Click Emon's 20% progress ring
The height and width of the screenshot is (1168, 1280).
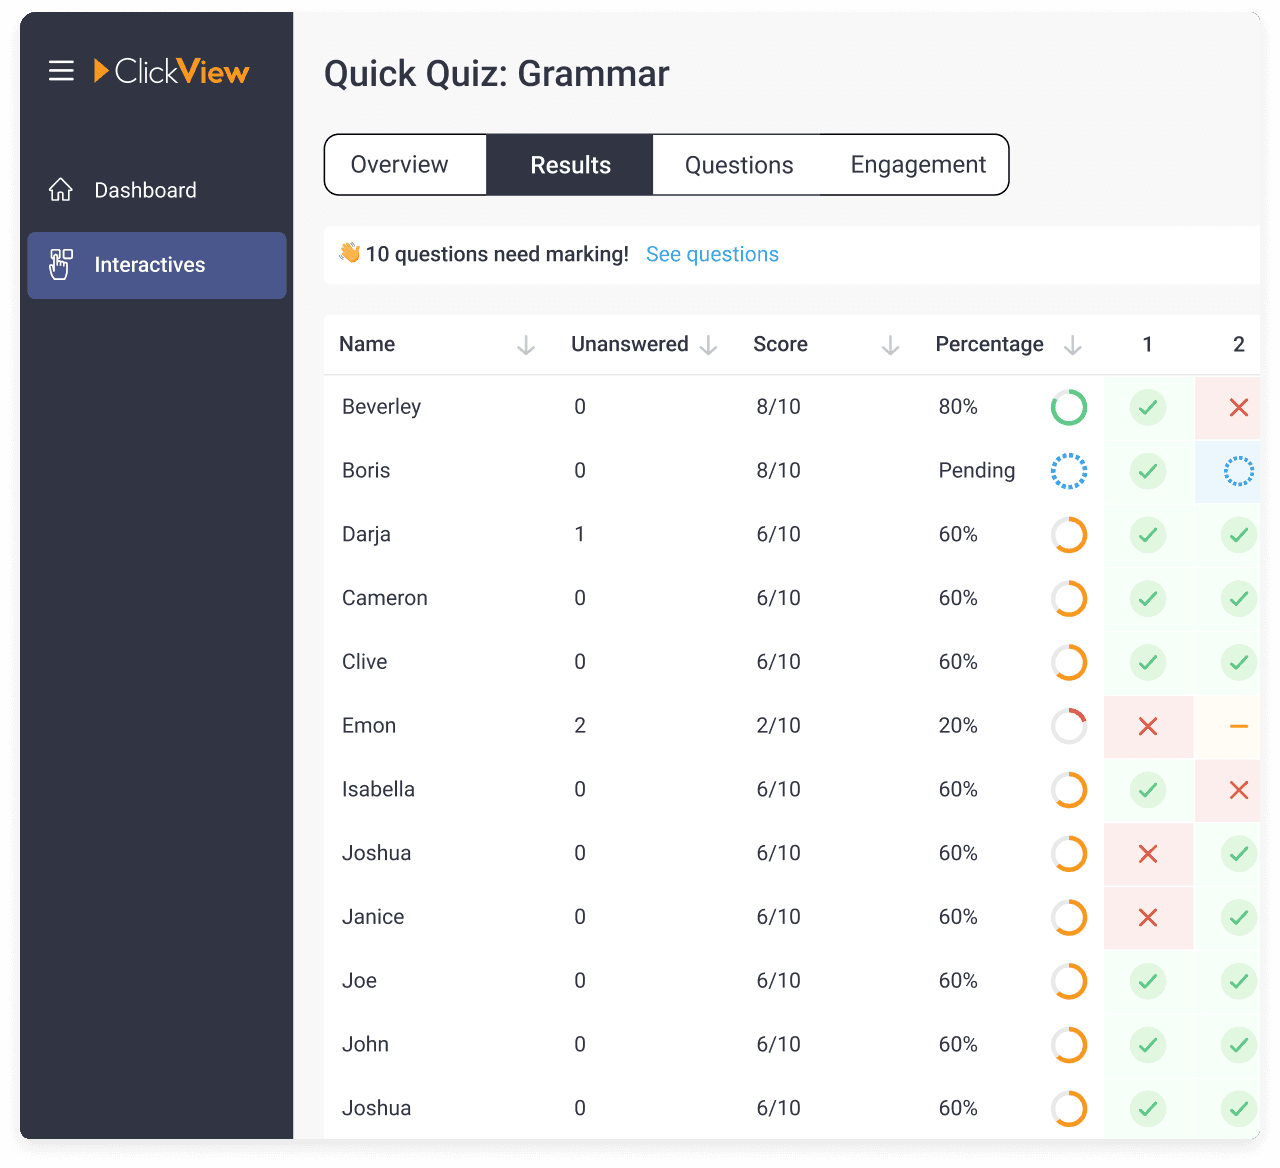pos(1069,726)
